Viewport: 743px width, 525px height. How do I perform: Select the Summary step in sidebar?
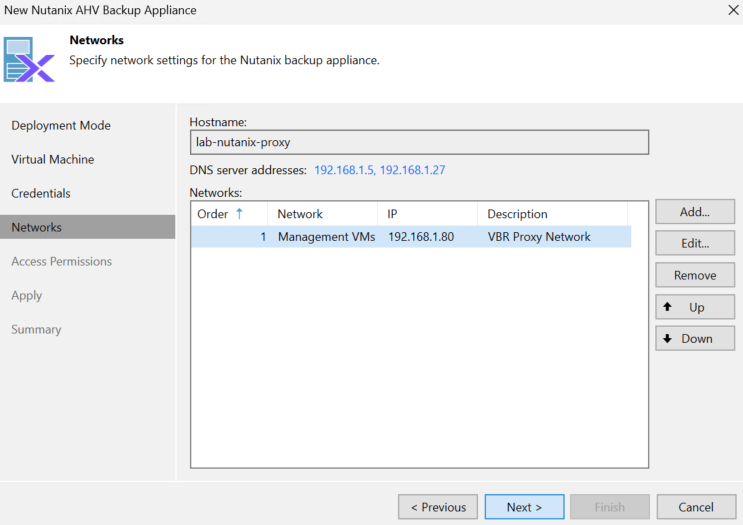pyautogui.click(x=36, y=329)
